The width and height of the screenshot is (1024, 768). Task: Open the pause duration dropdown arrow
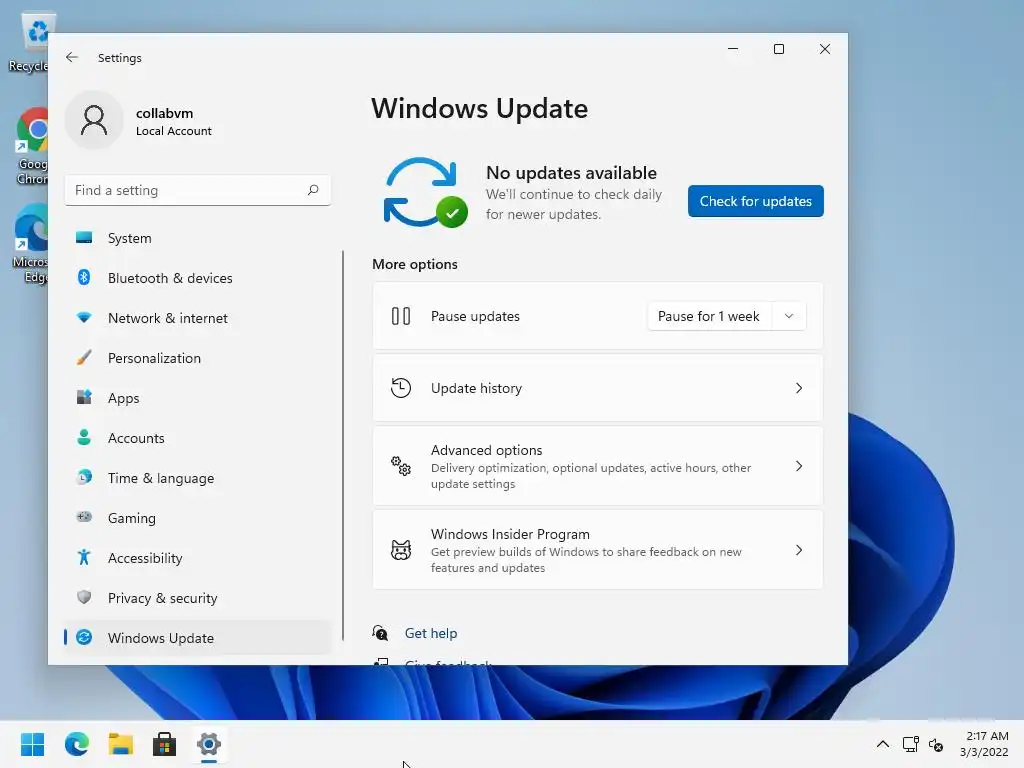click(789, 316)
